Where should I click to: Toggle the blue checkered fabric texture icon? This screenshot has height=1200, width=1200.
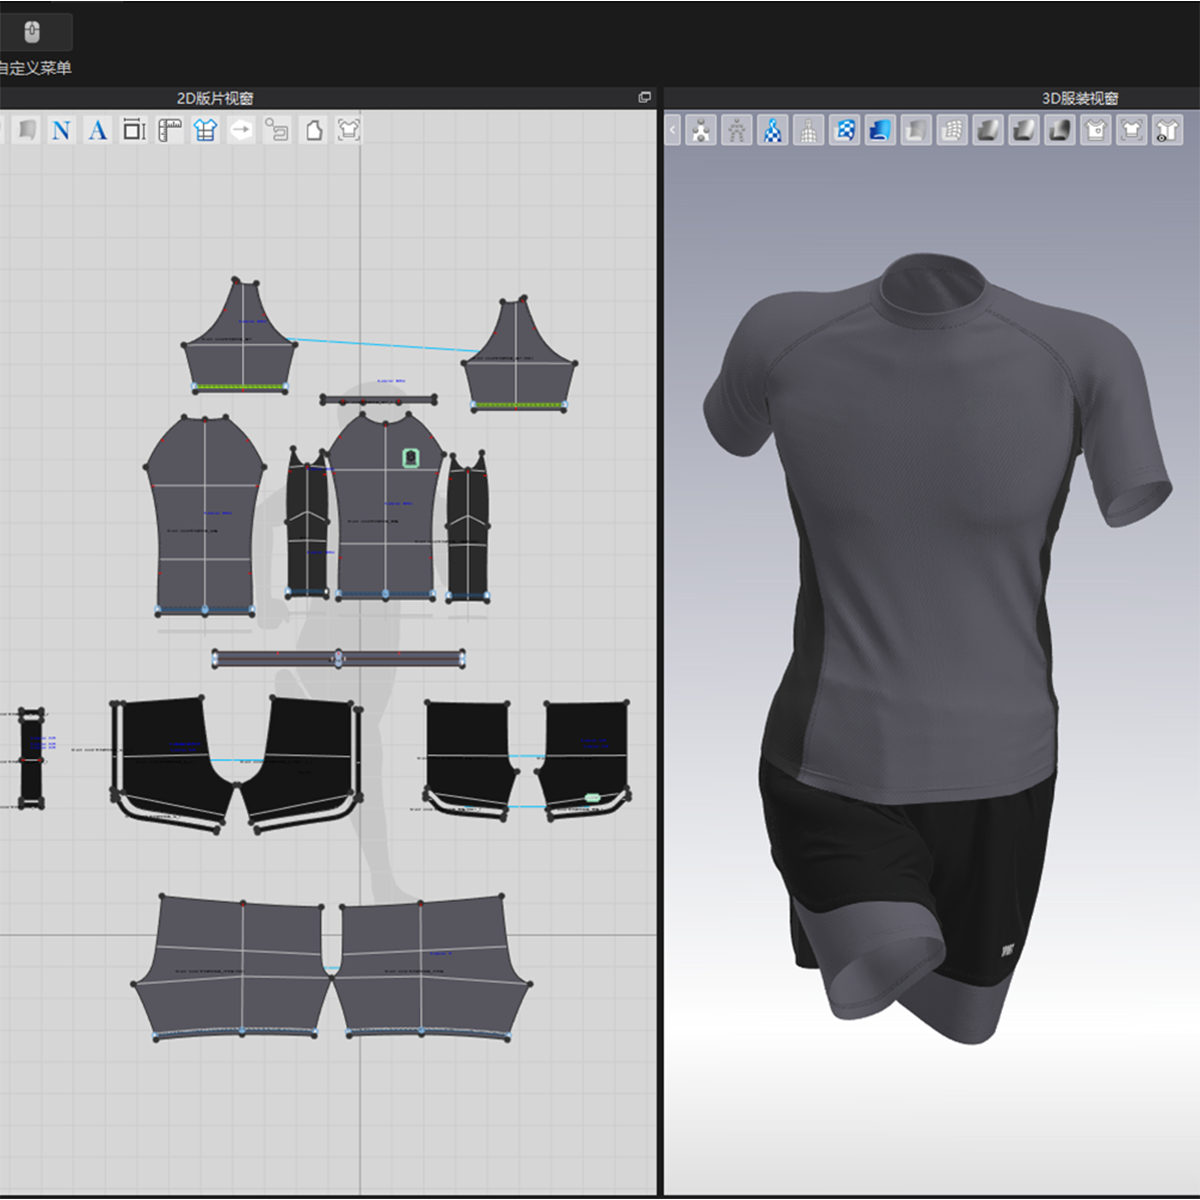845,130
